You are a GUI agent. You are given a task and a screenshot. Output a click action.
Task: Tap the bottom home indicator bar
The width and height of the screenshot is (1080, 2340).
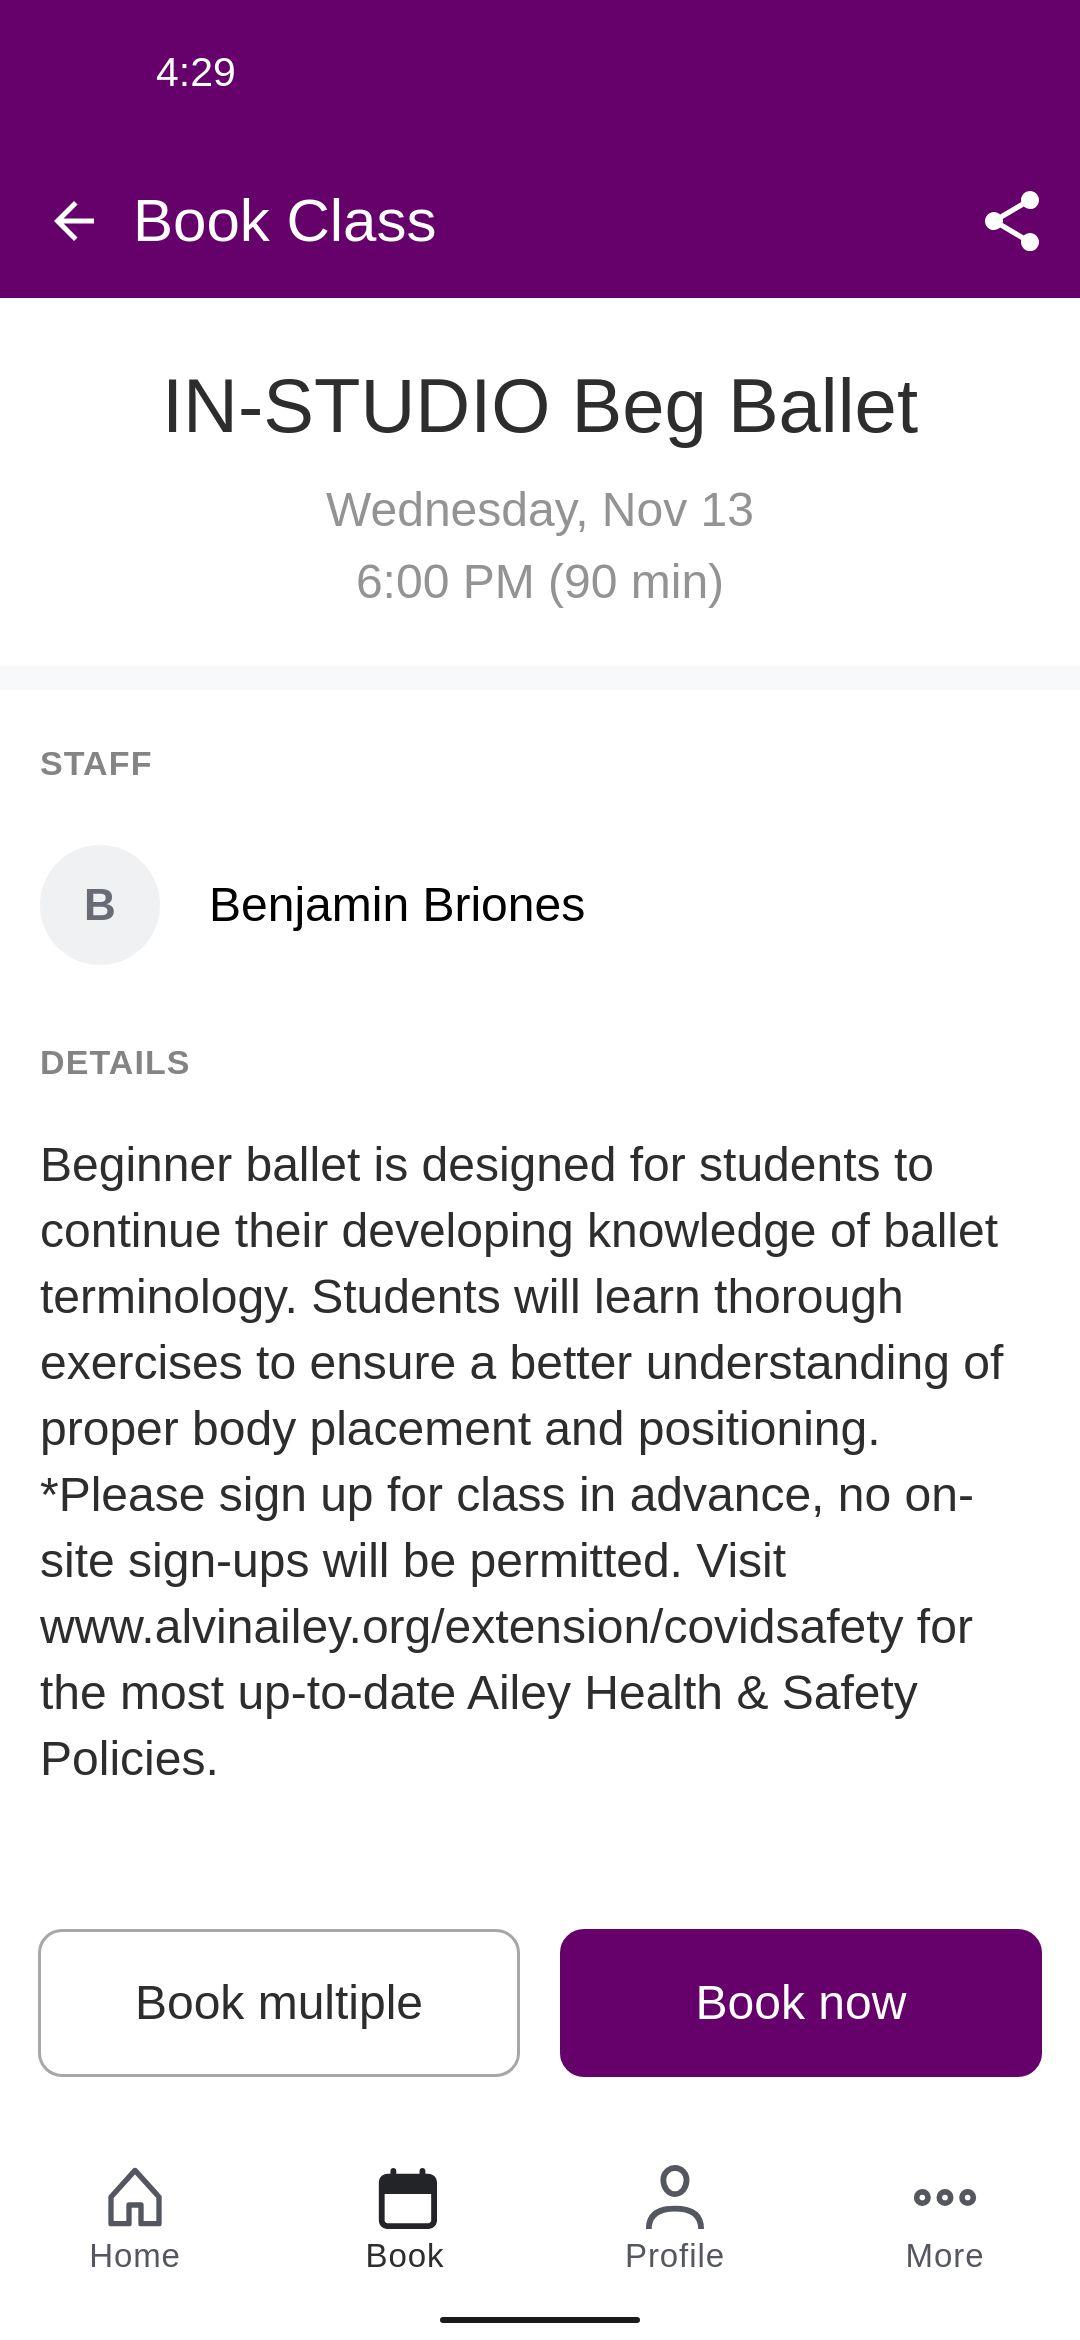540,2320
